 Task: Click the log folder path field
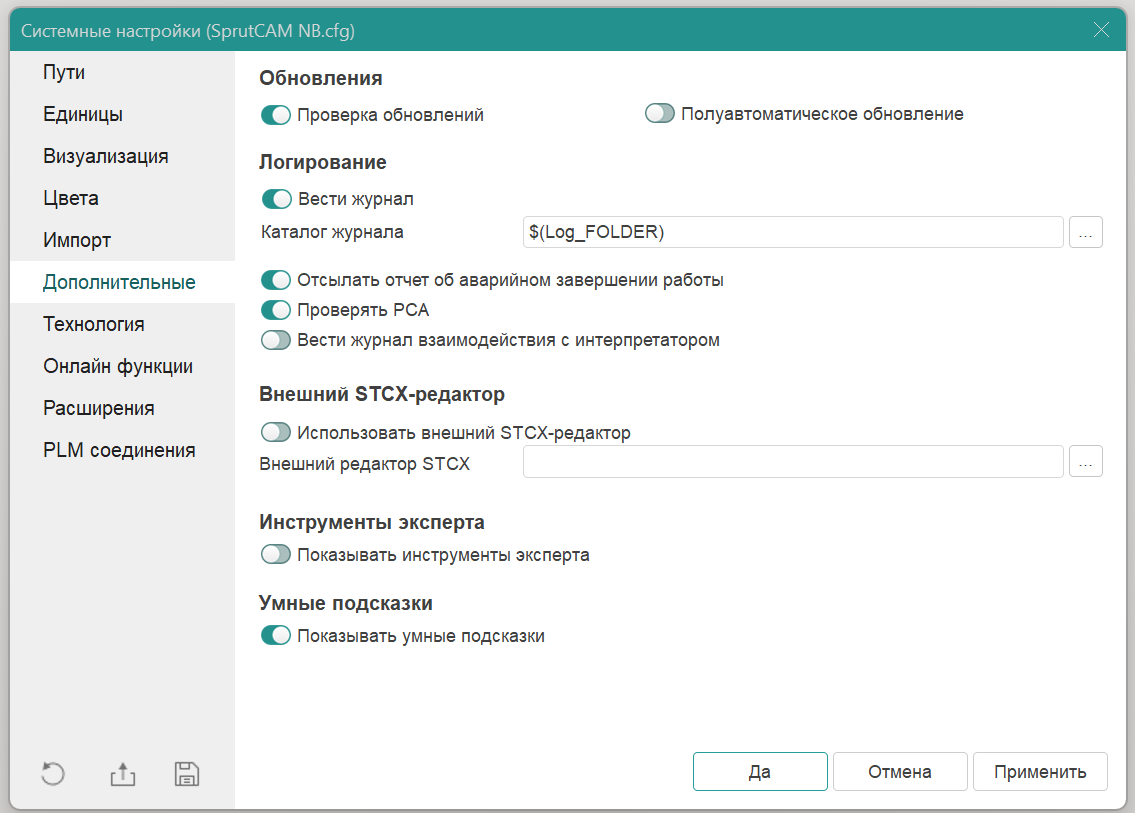tap(792, 232)
